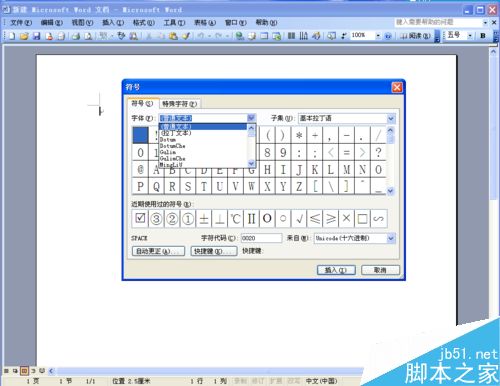Pick the circled 1 recent symbol
Image resolution: width=500 pixels, height=386 pixels.
188,219
